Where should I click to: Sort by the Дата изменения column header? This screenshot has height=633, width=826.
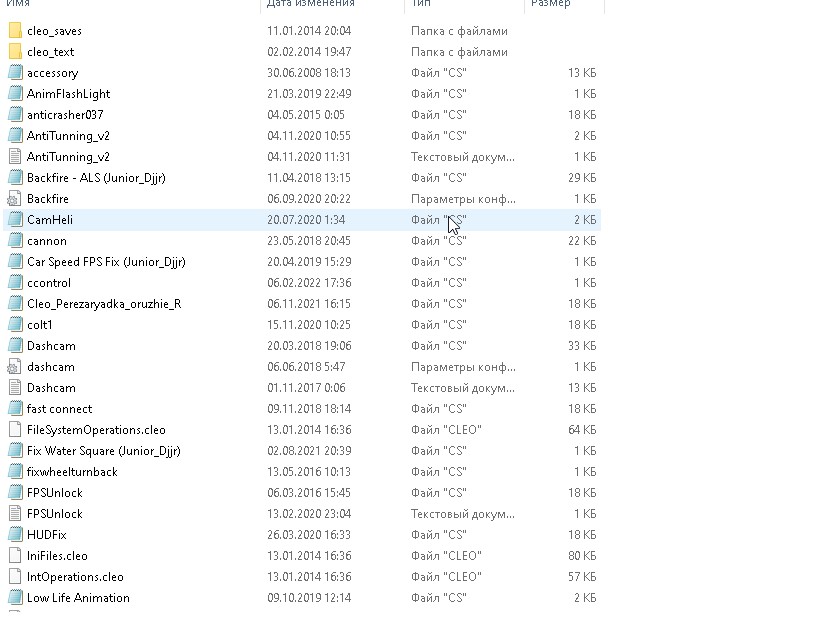tap(310, 4)
